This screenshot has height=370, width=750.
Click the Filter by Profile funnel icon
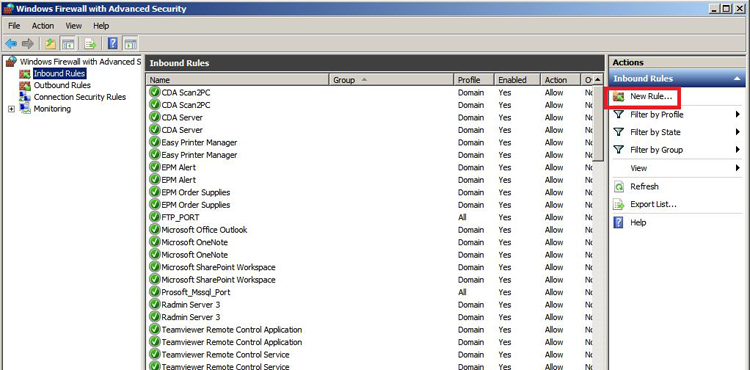[x=619, y=115]
